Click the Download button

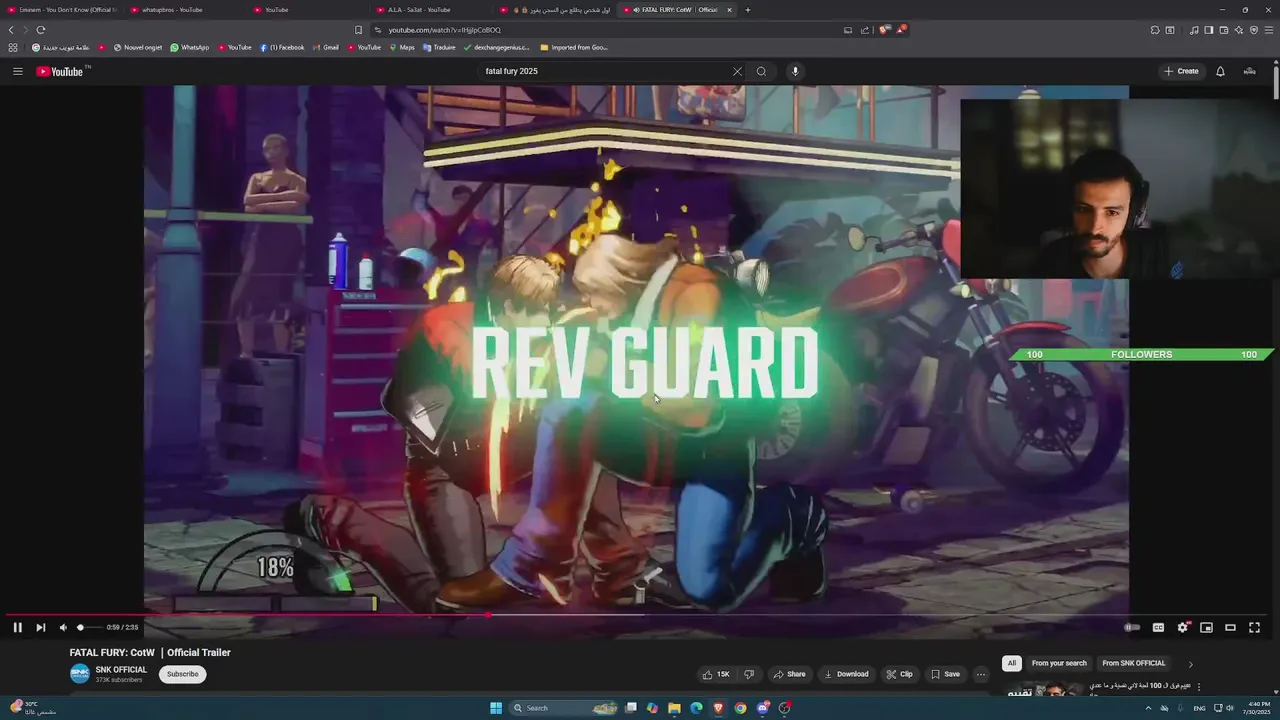(x=846, y=674)
